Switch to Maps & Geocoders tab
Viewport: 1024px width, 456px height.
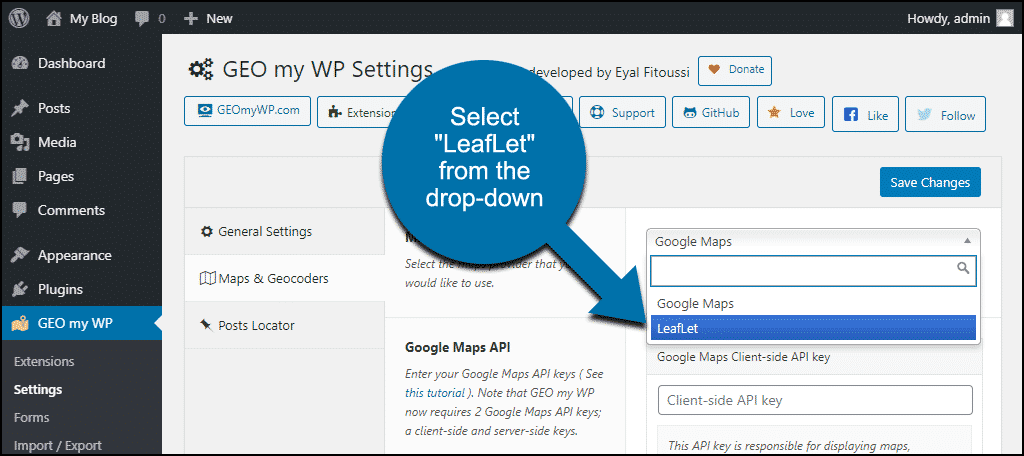coord(285,278)
